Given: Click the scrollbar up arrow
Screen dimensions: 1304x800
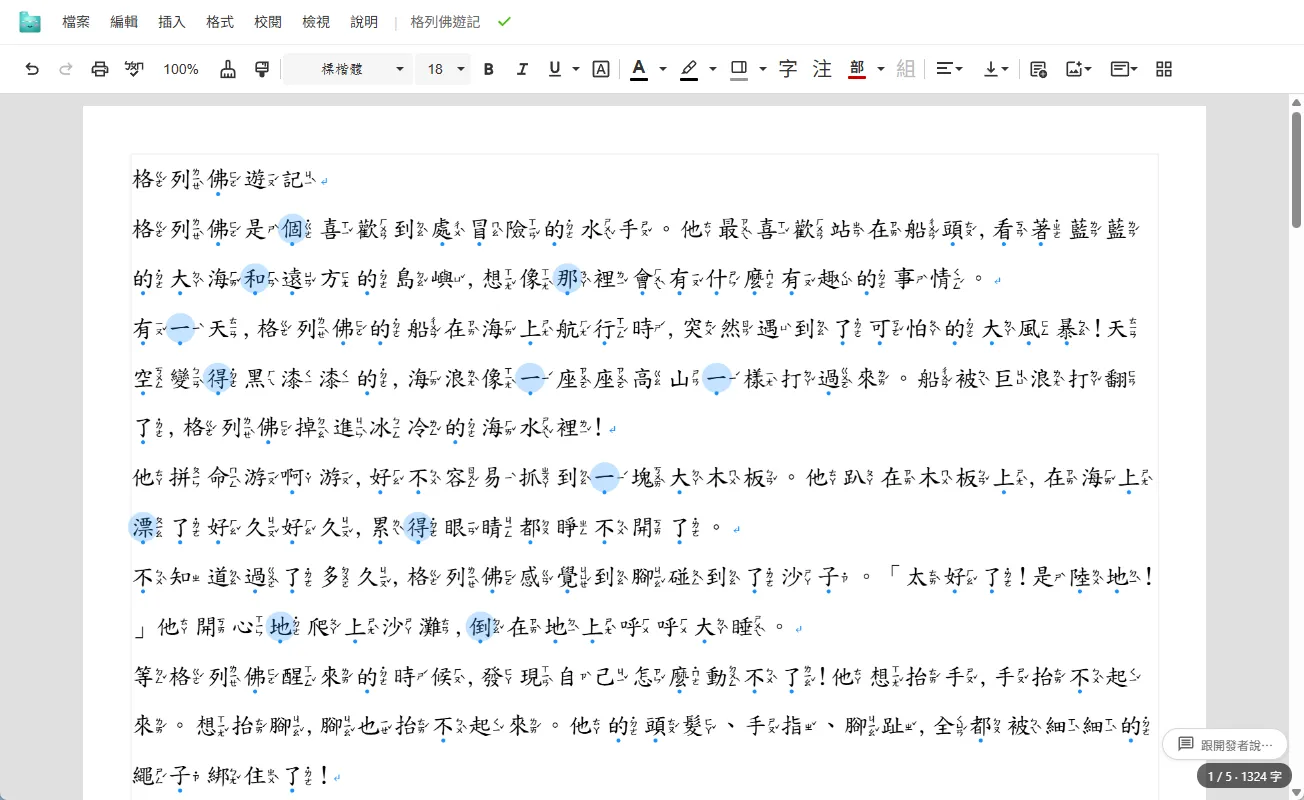Looking at the screenshot, I should 1296,101.
